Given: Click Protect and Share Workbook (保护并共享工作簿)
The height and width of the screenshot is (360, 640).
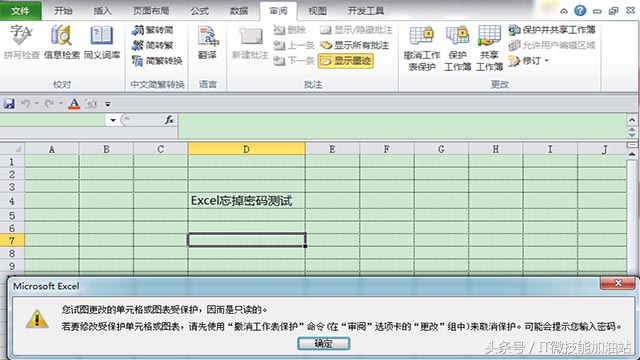Looking at the screenshot, I should [552, 30].
